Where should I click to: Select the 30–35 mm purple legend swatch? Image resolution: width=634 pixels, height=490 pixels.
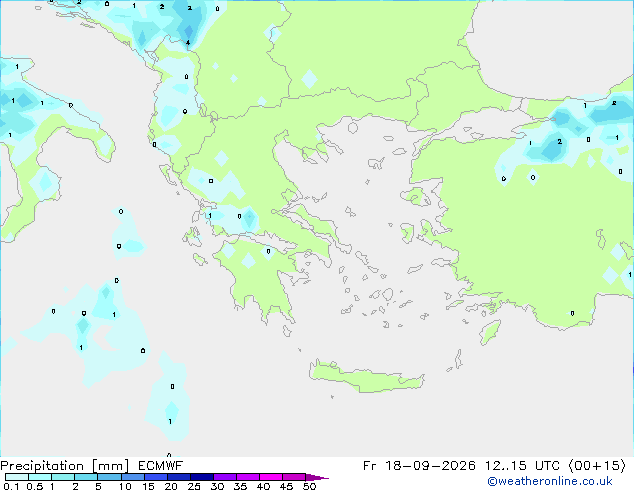pos(225,477)
